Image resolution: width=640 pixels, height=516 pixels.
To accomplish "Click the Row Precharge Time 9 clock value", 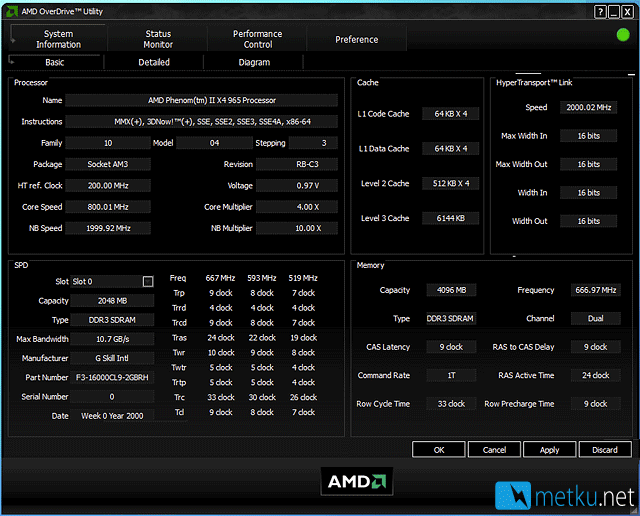I will click(596, 404).
